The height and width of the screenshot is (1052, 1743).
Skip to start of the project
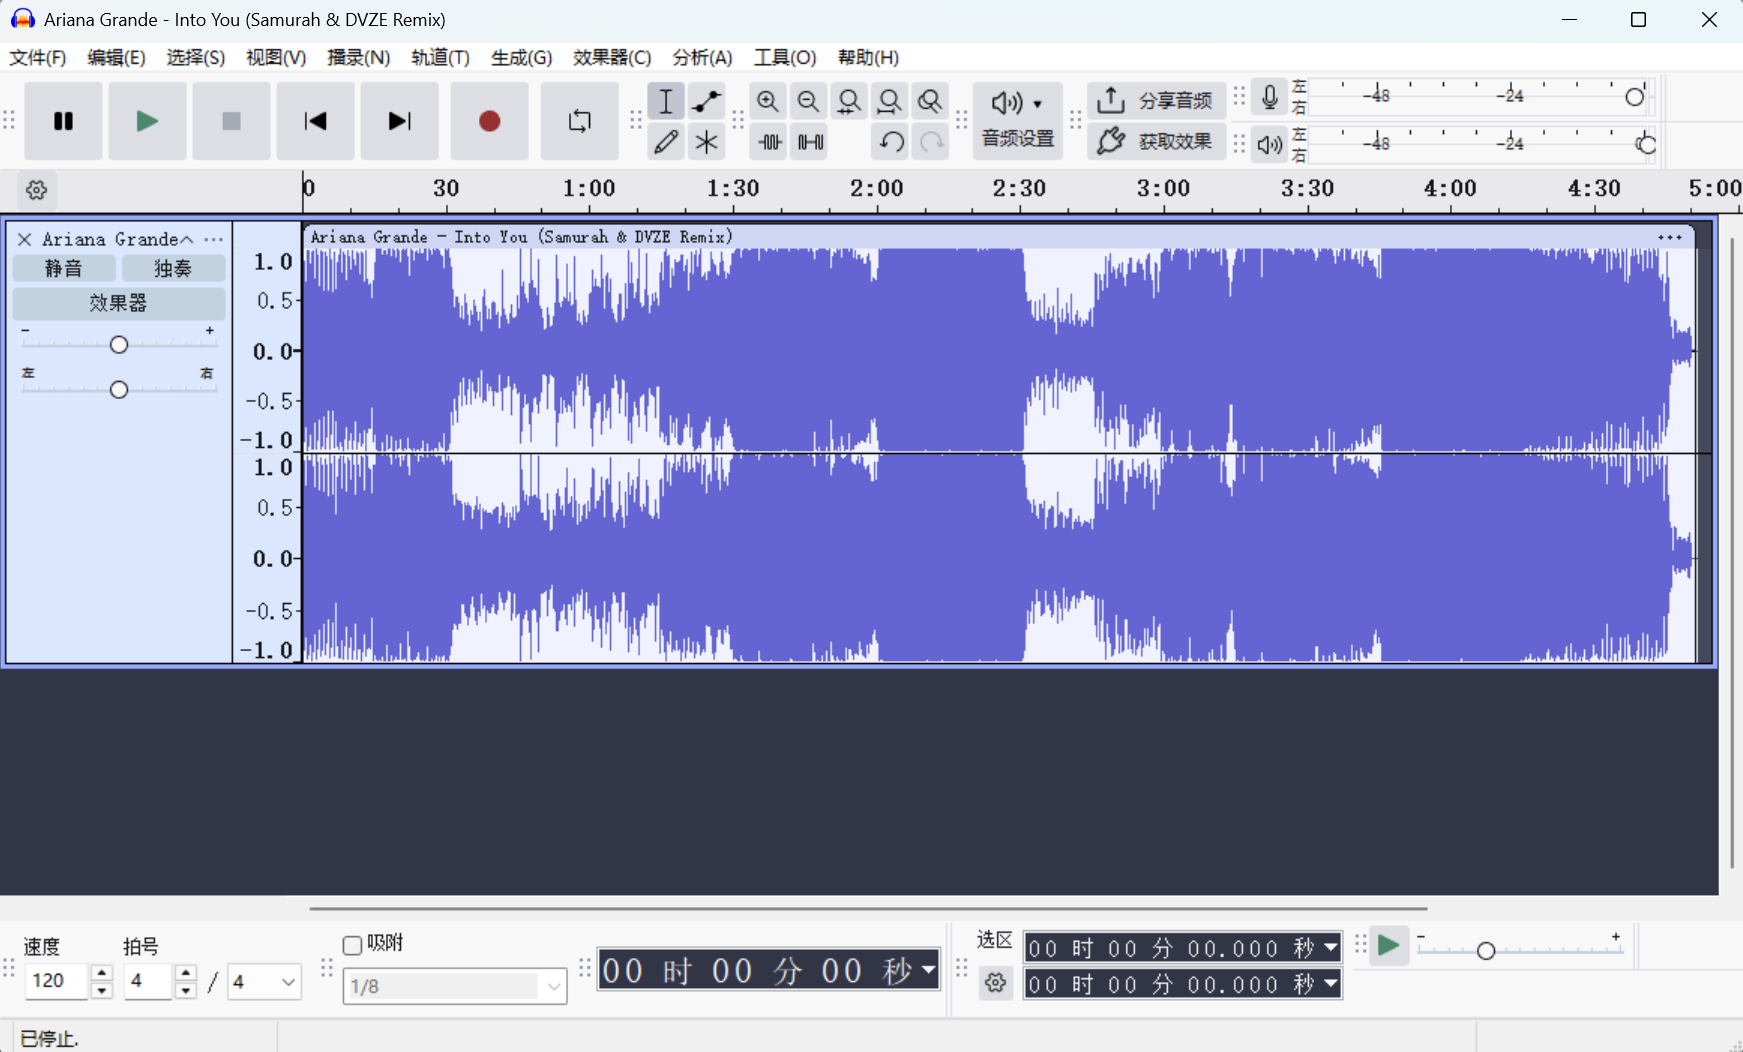click(315, 121)
